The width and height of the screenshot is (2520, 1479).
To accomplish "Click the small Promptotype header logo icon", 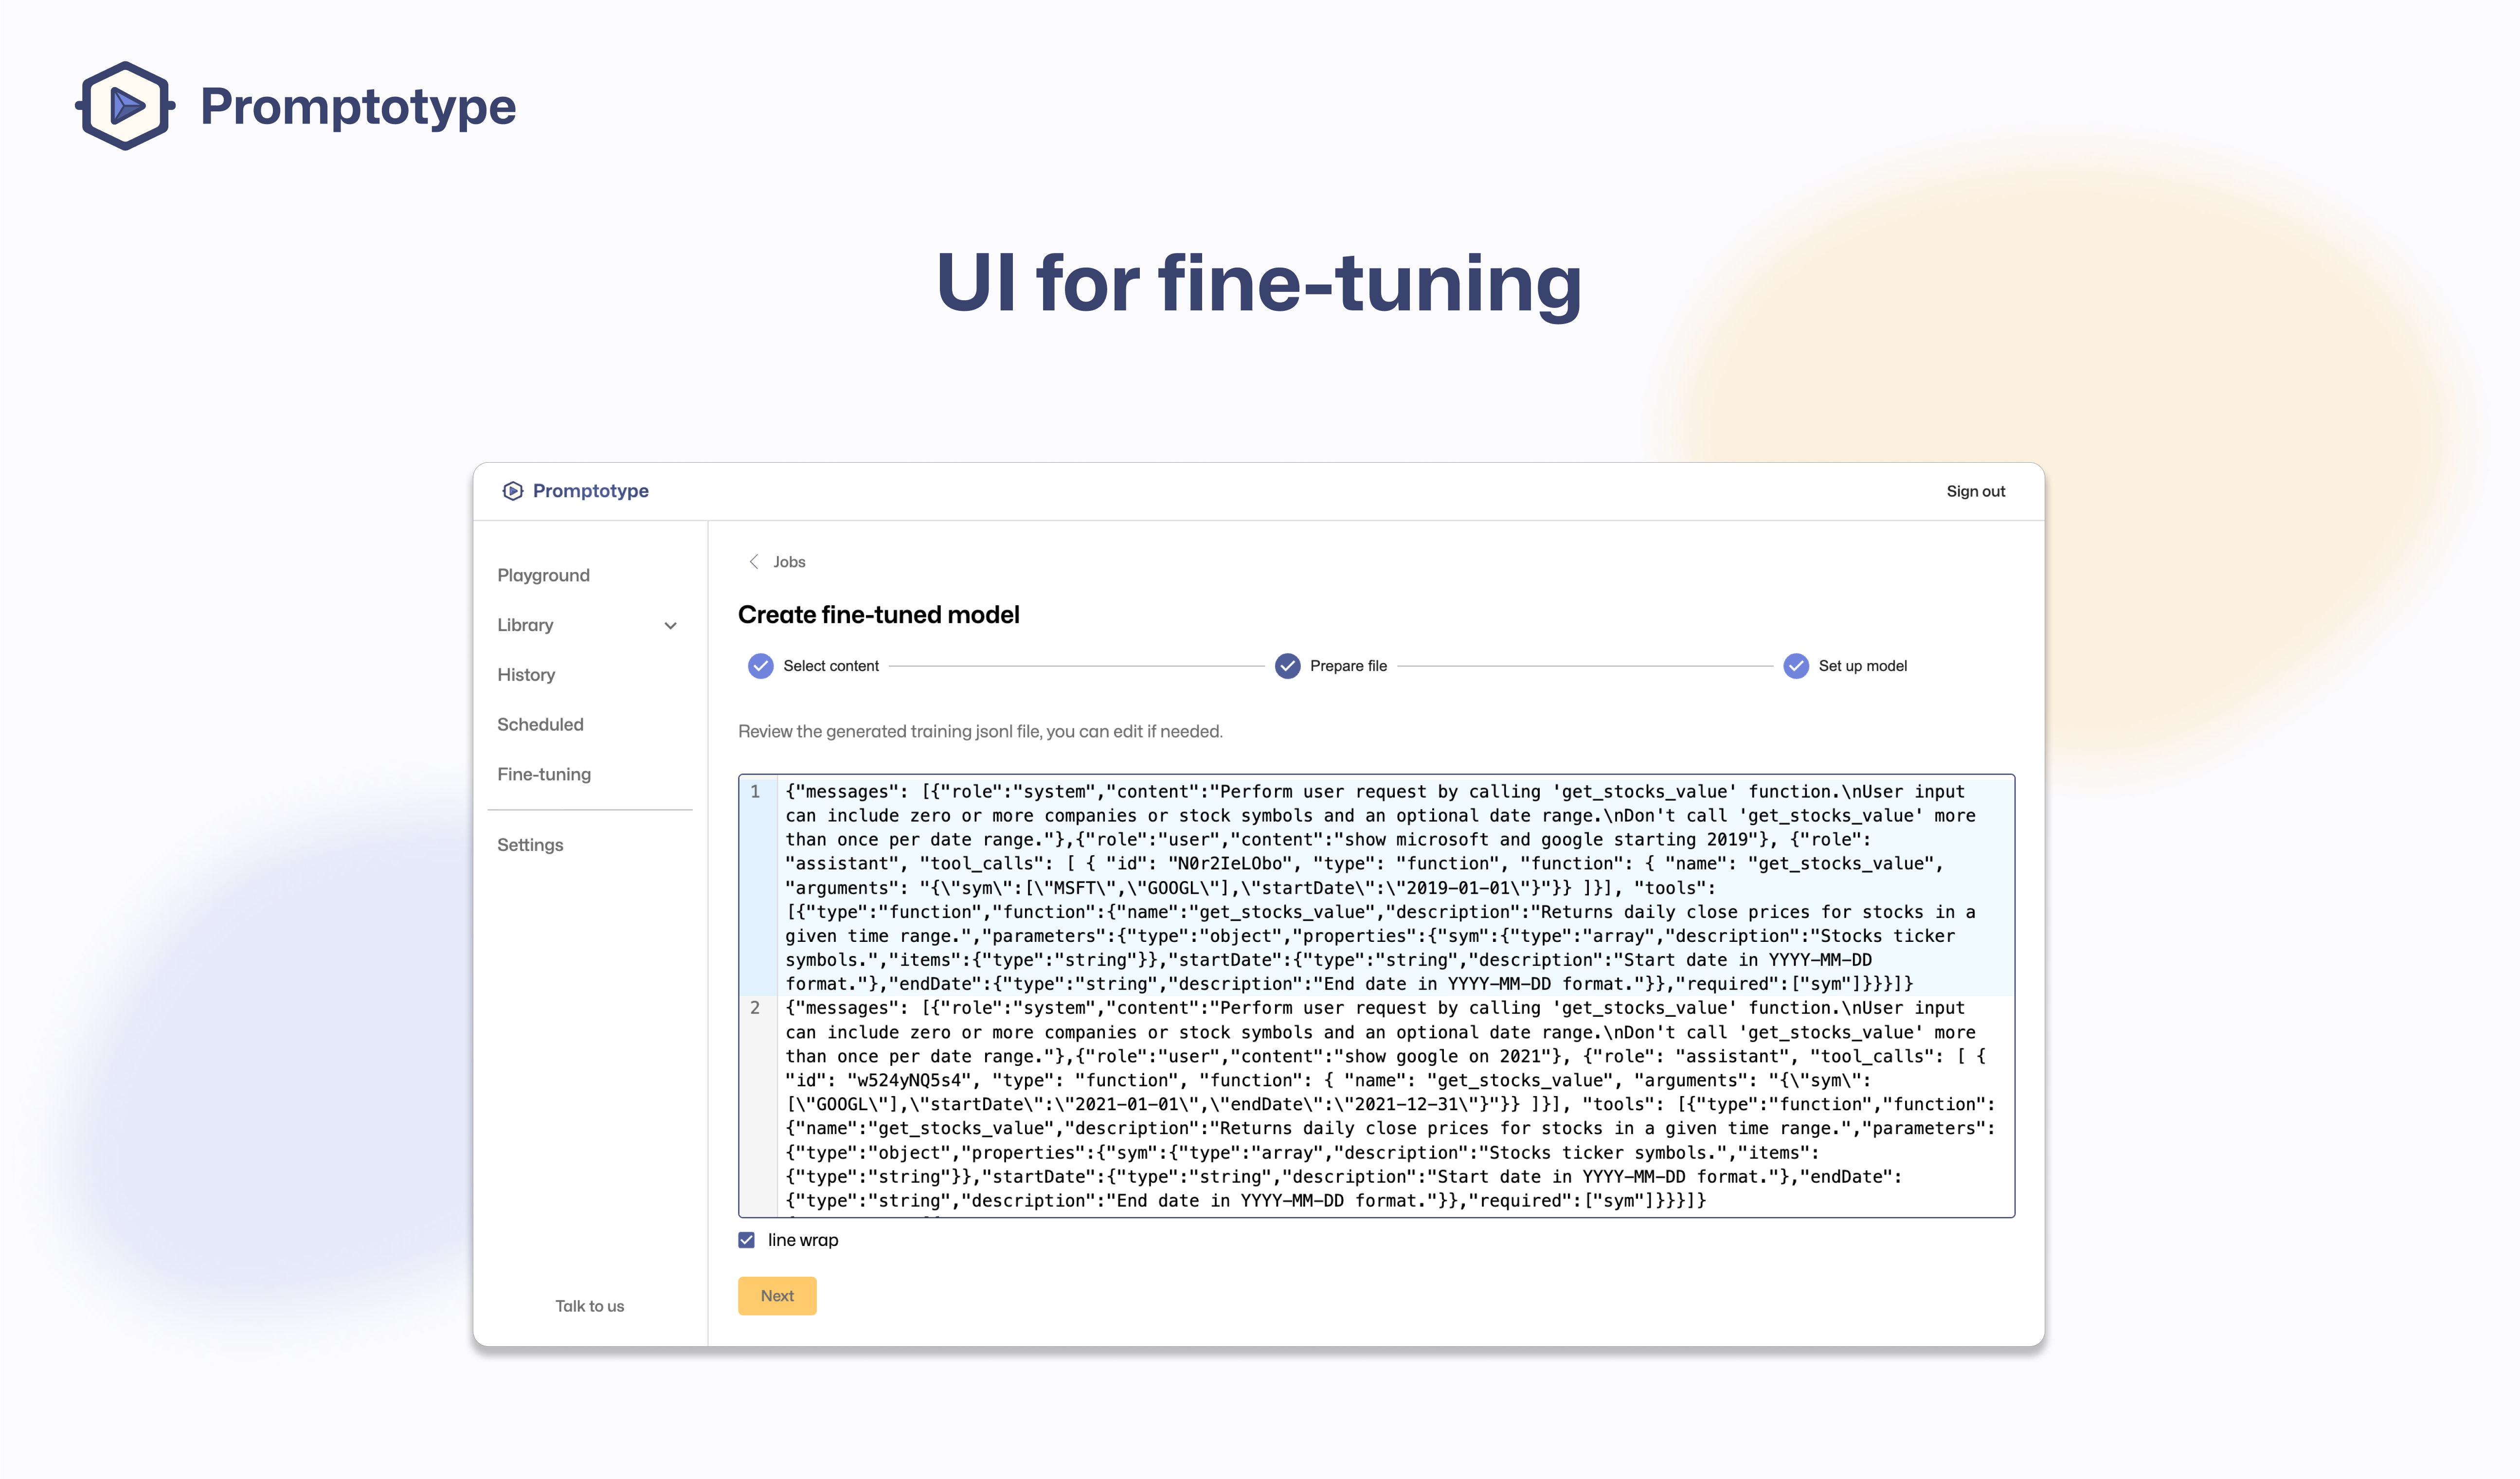I will (x=513, y=491).
